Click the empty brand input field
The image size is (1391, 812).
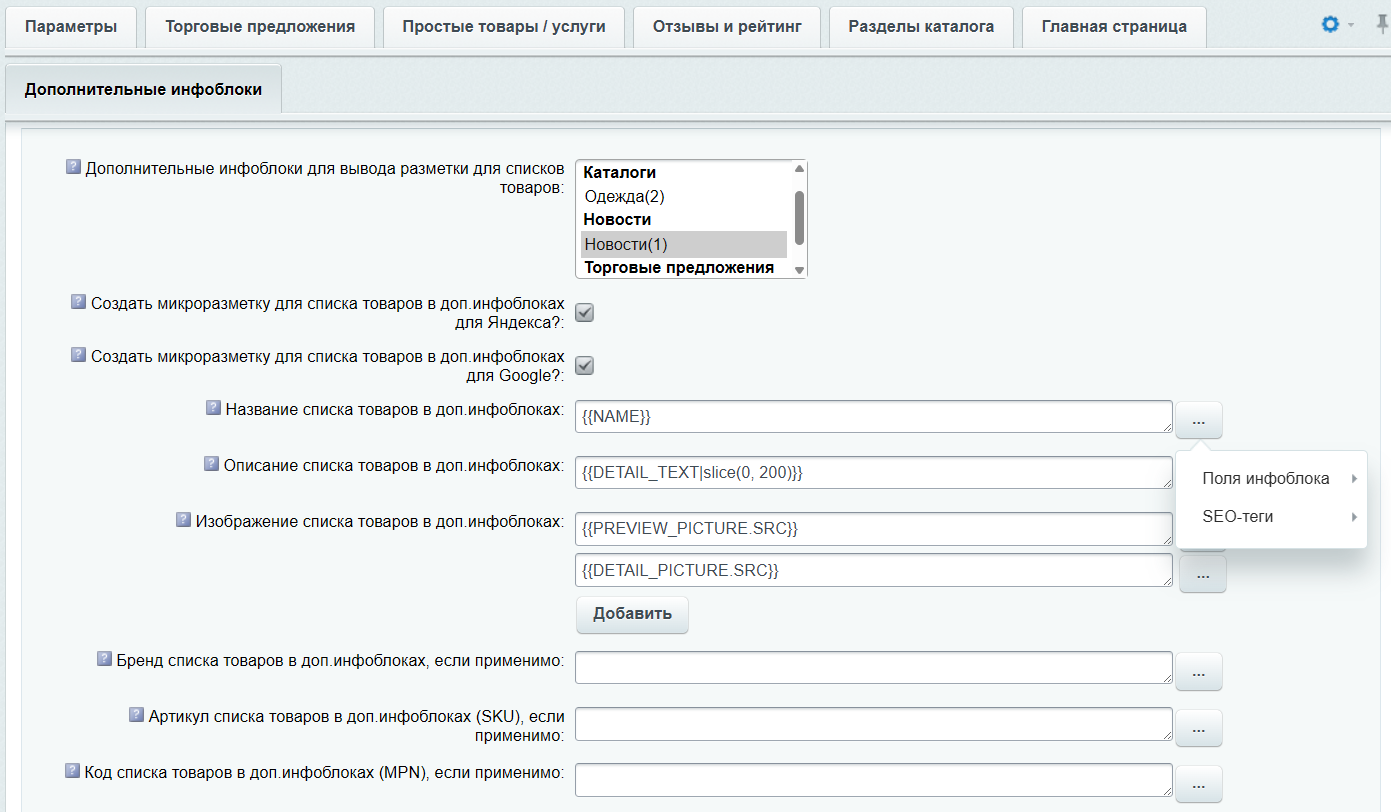874,668
